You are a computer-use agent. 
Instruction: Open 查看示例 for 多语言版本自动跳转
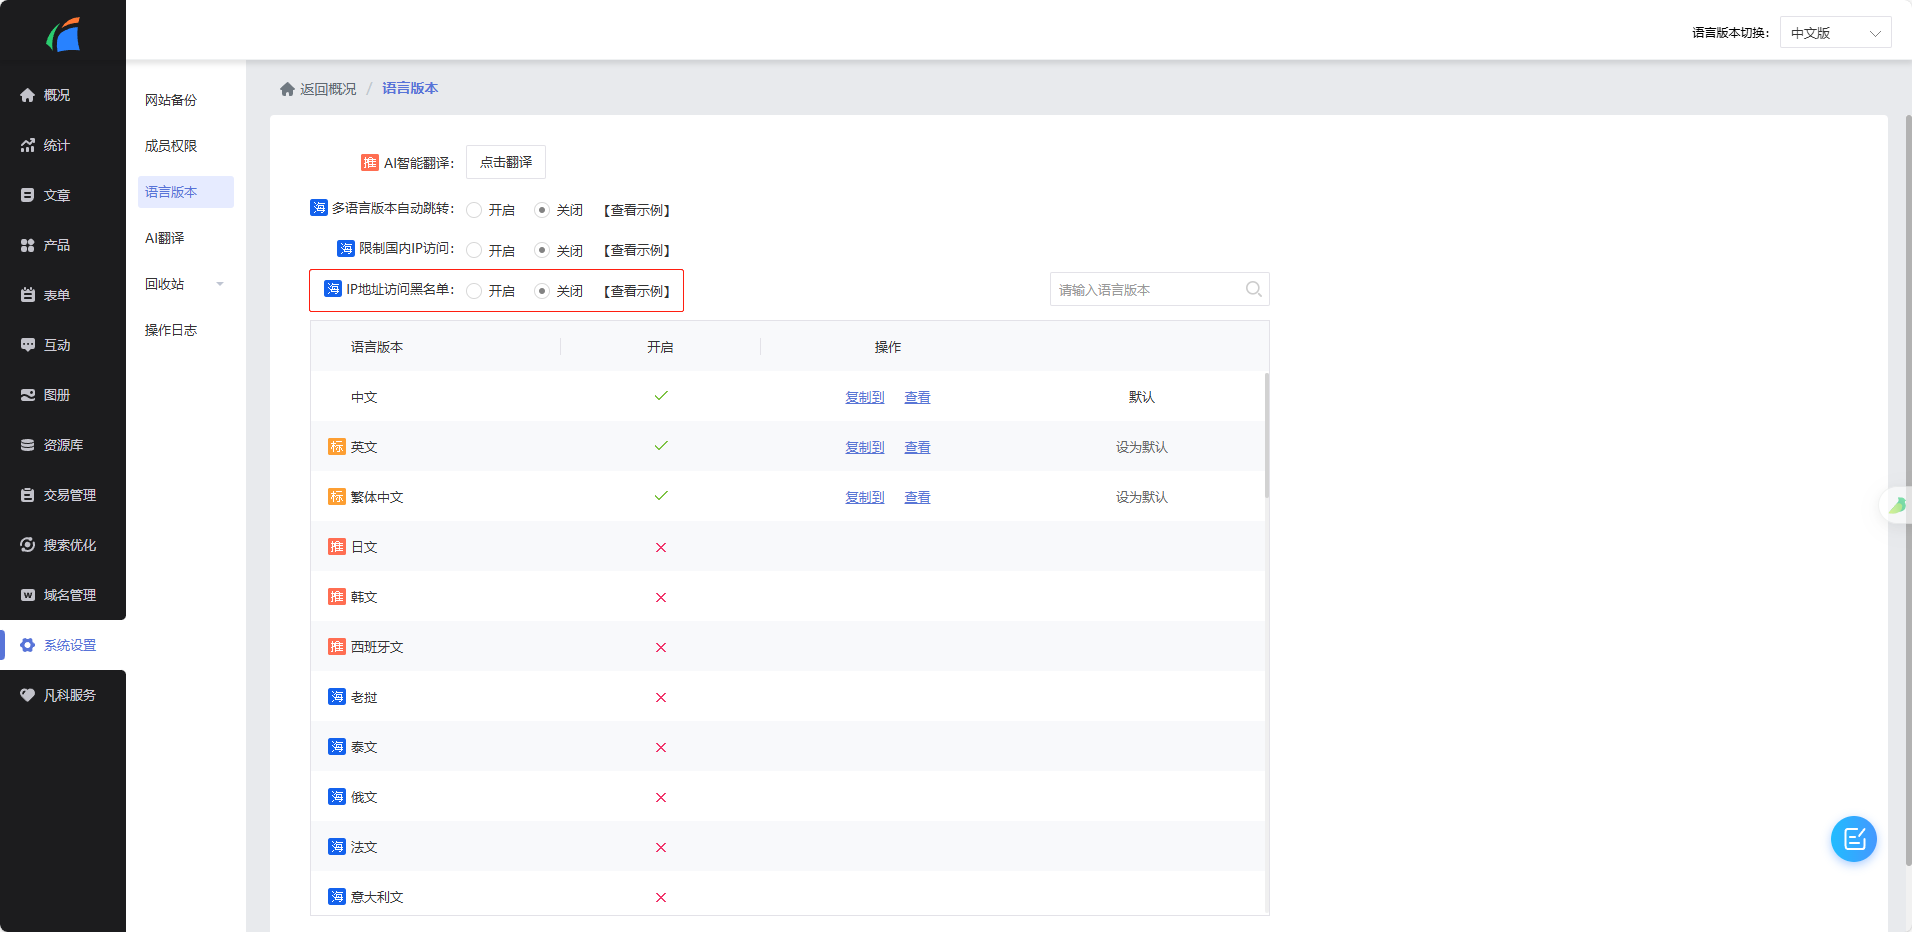pos(637,210)
